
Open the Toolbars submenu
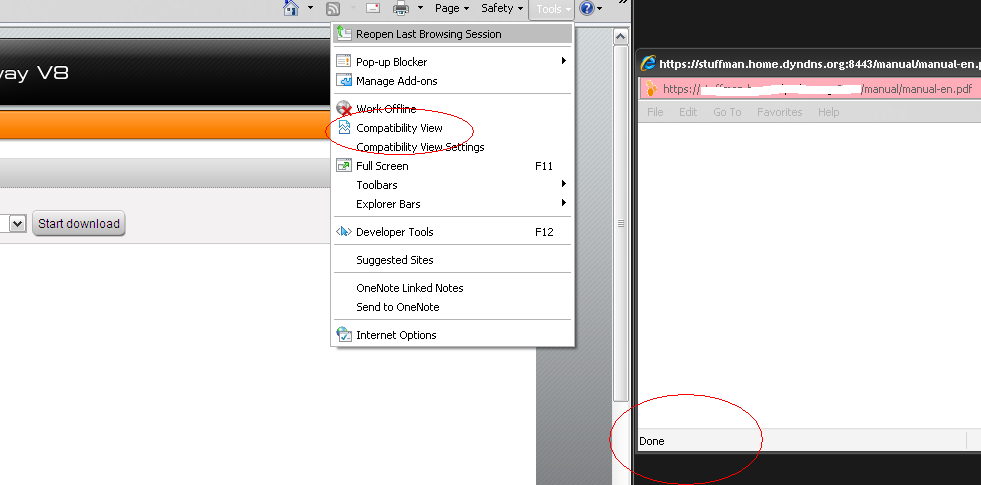pos(452,185)
